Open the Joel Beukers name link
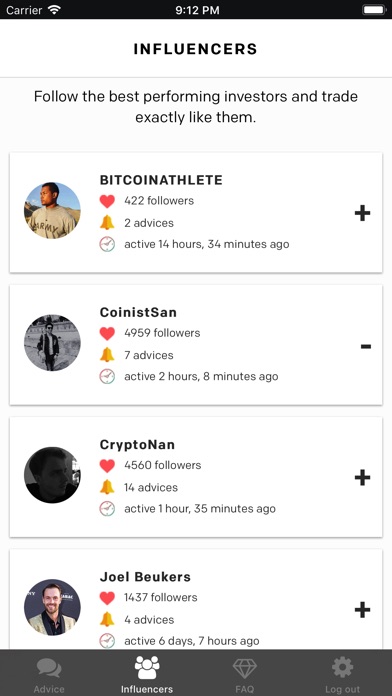 [x=145, y=577]
